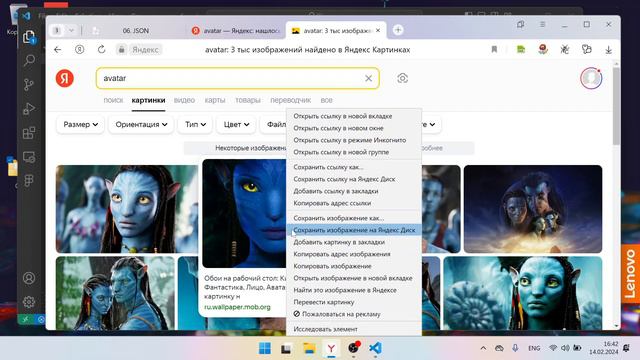Open VS Code Remote Explorer icon
The image size is (640, 360).
pyautogui.click(x=29, y=157)
